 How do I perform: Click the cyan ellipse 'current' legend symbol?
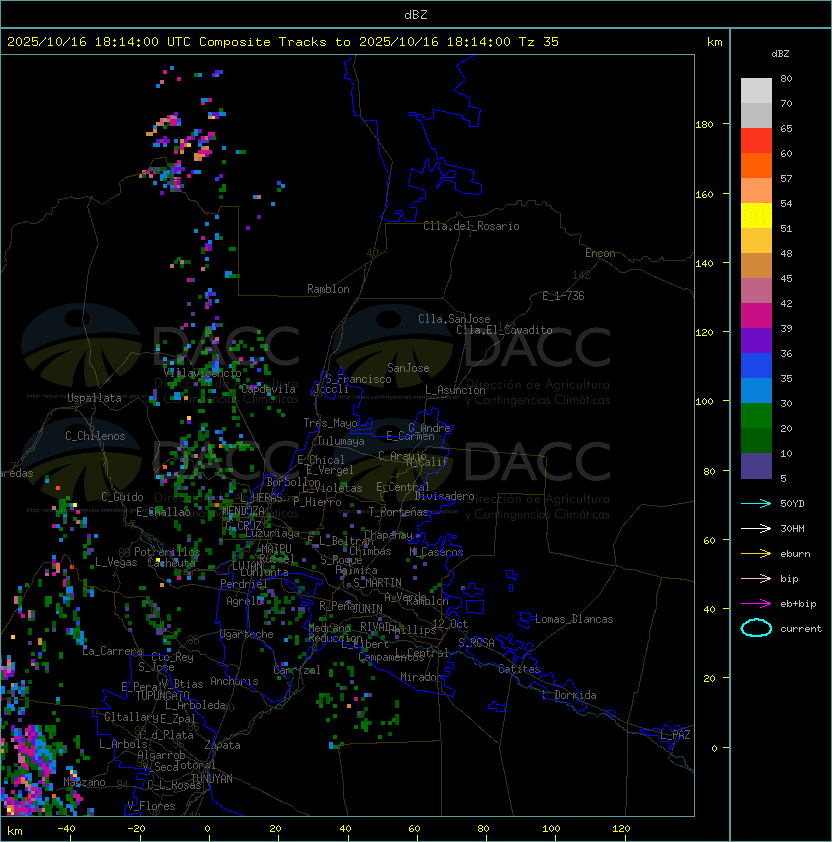[x=756, y=628]
